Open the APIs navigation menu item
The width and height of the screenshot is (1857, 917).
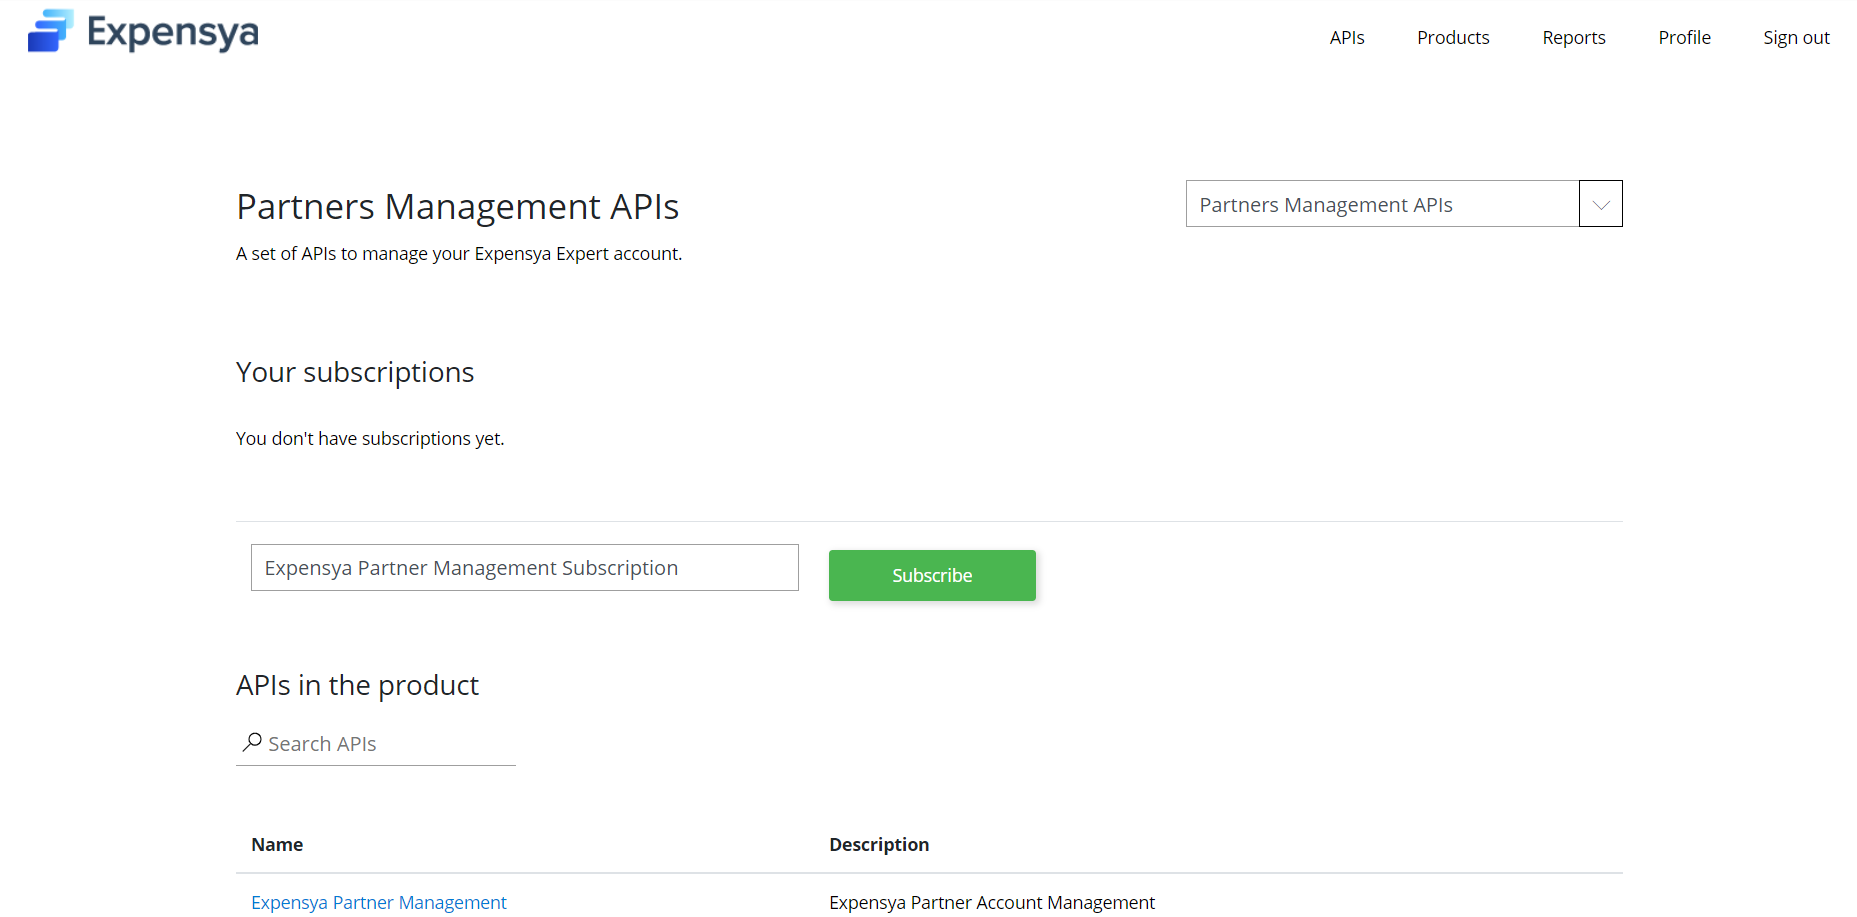1346,38
